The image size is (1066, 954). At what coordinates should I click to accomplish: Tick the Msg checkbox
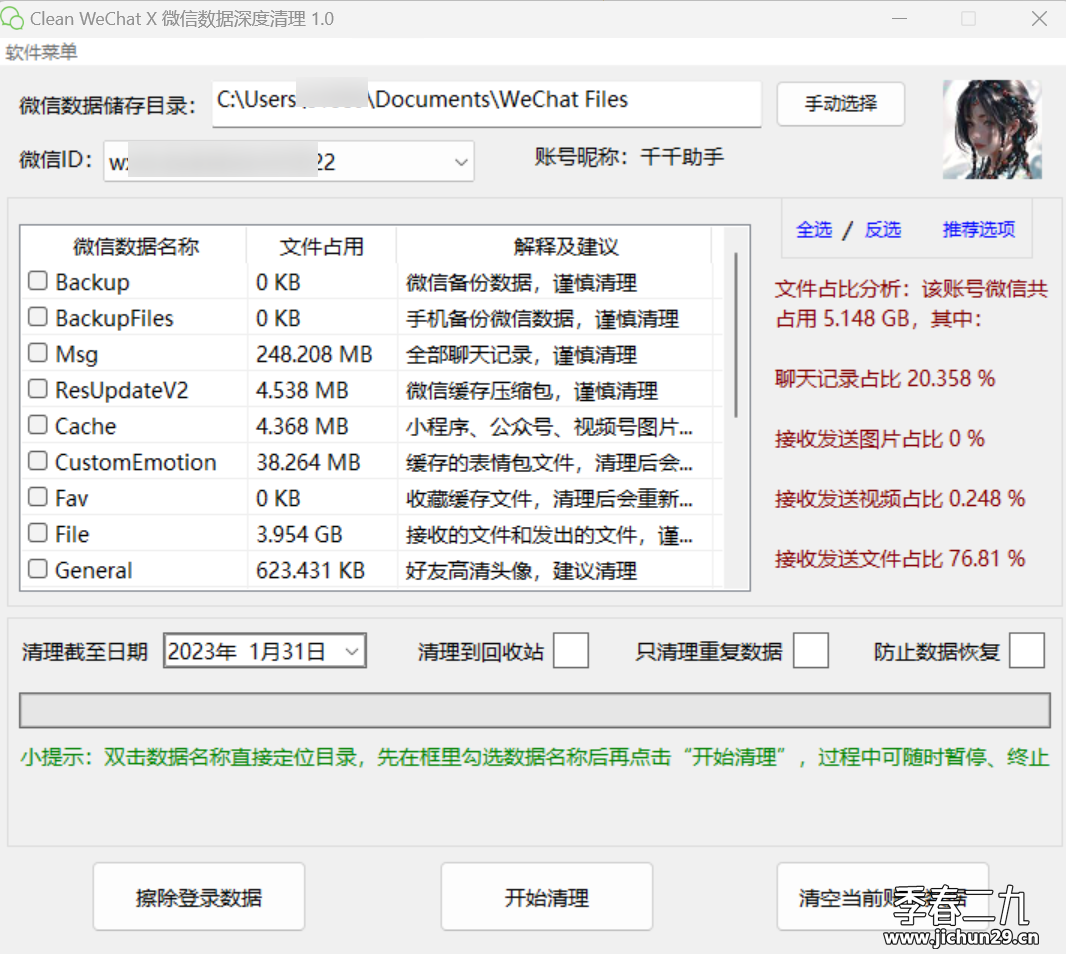coord(38,353)
